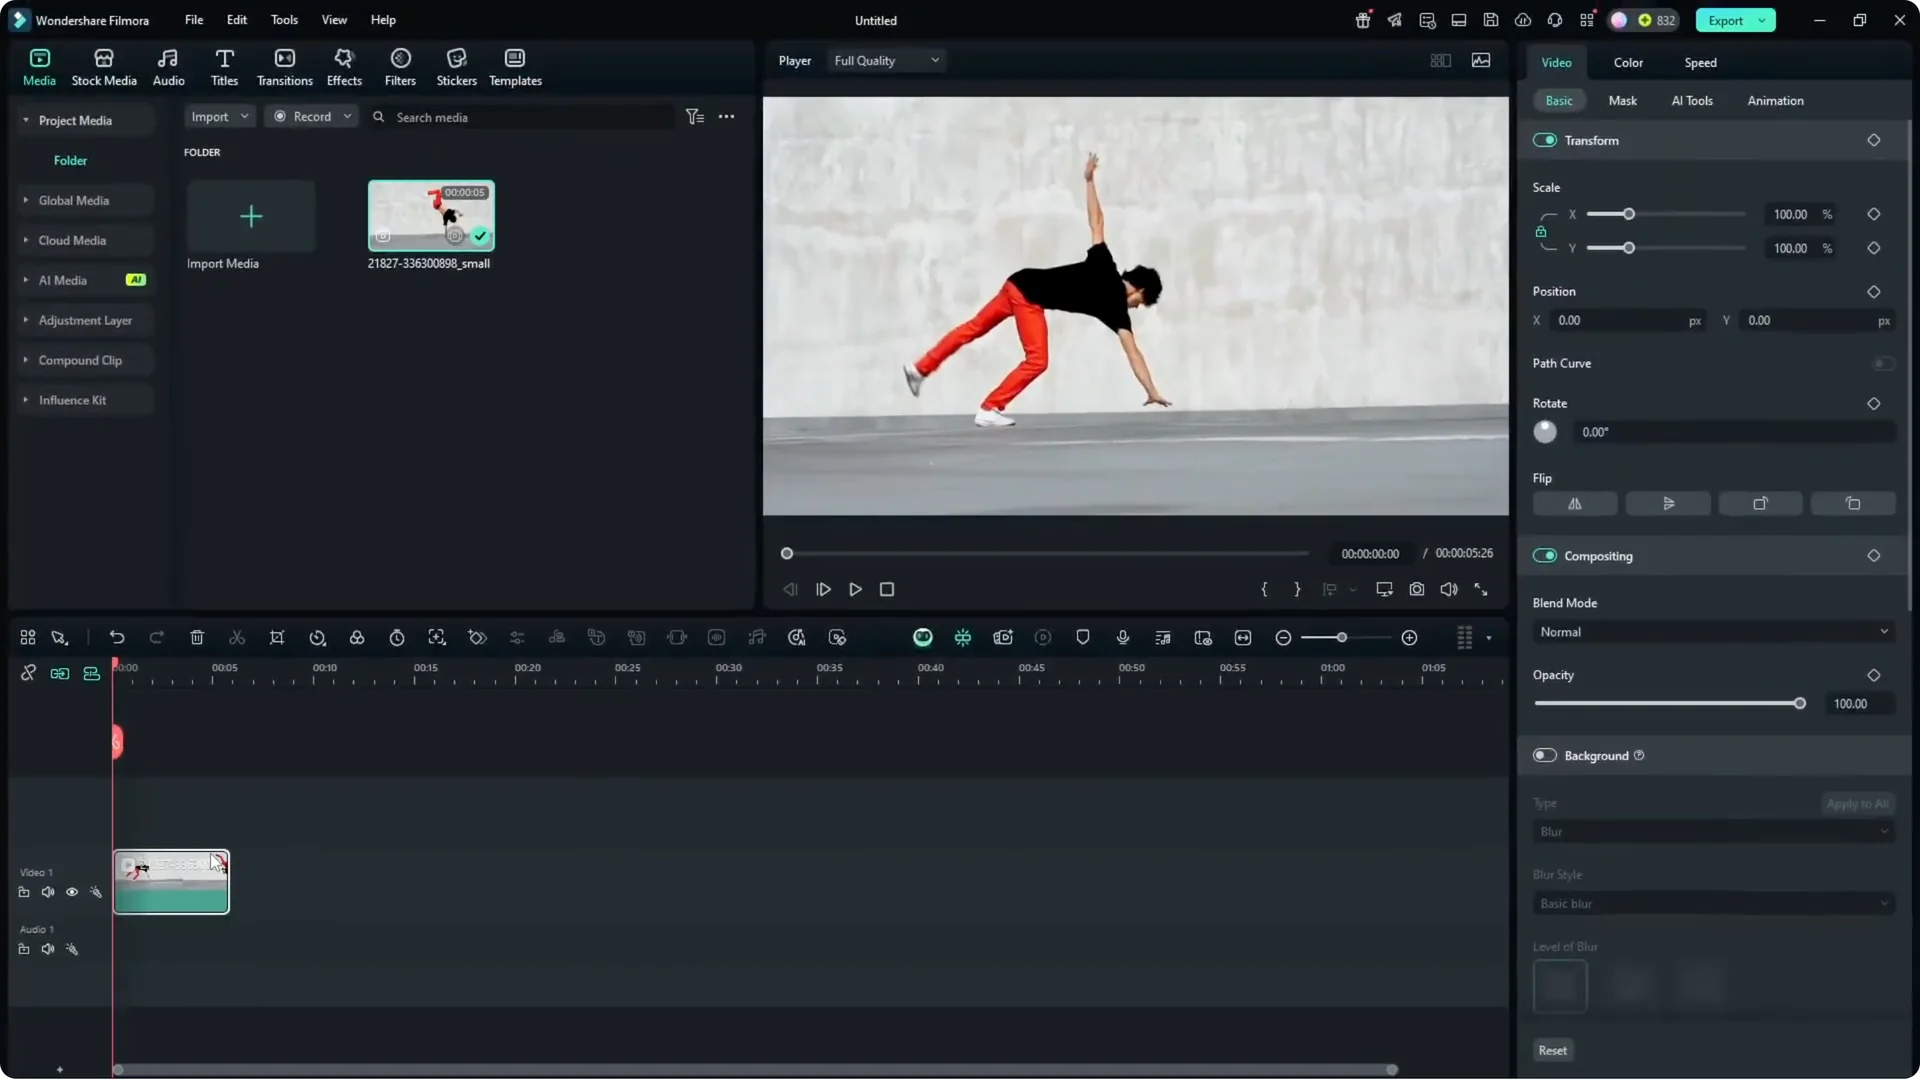The height and width of the screenshot is (1080, 1920).
Task: Select the Stock Media panel
Action: point(103,66)
